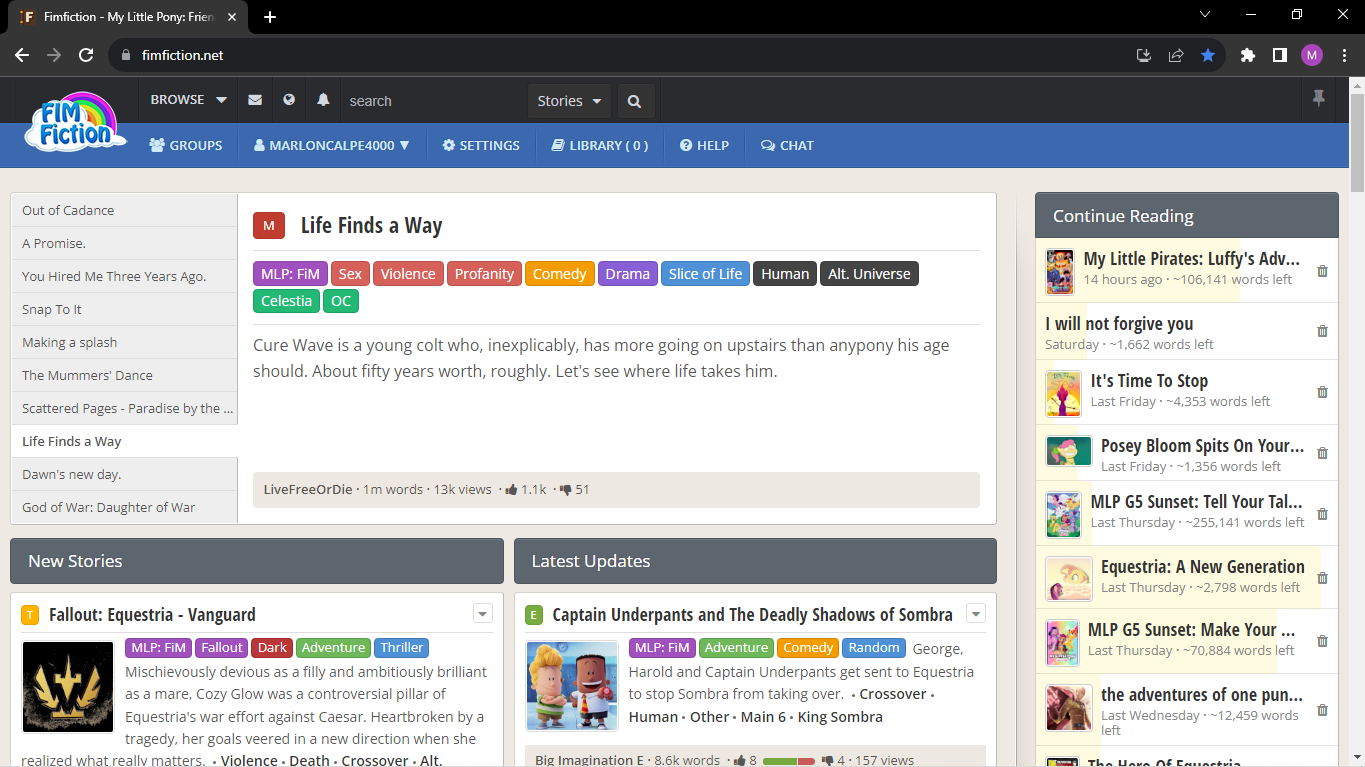Click the Comedy tag on Life Finds a Way

coord(559,274)
